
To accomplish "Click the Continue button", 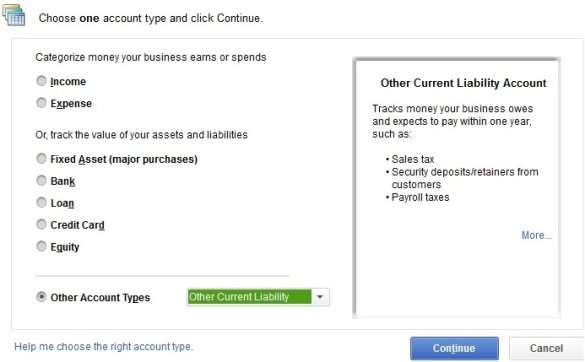I will pyautogui.click(x=454, y=348).
